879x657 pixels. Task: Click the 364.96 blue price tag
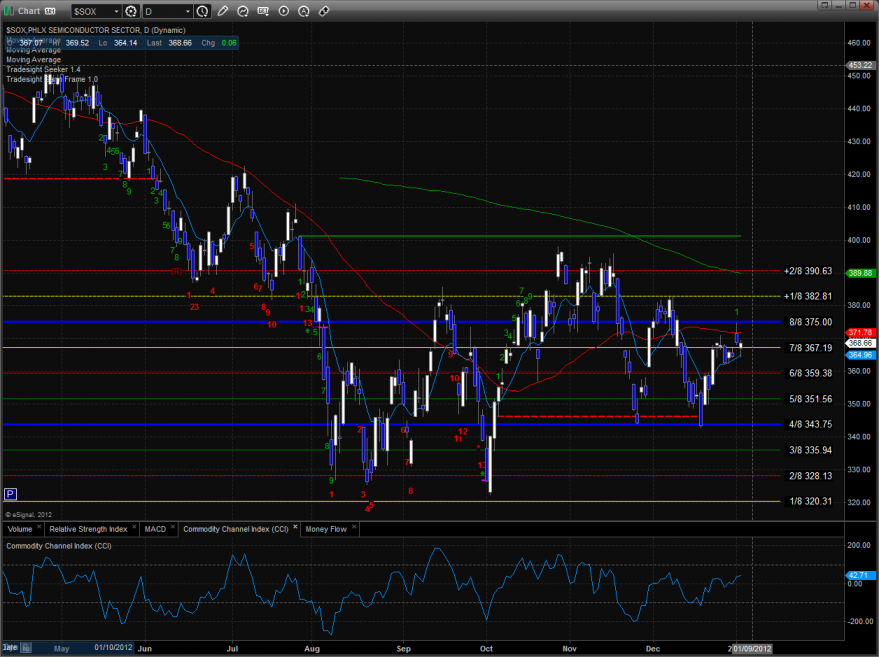[x=859, y=355]
